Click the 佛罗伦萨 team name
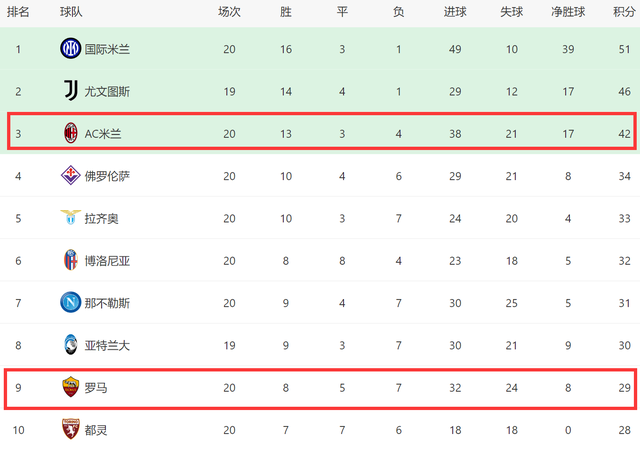The height and width of the screenshot is (450, 640). 106,176
